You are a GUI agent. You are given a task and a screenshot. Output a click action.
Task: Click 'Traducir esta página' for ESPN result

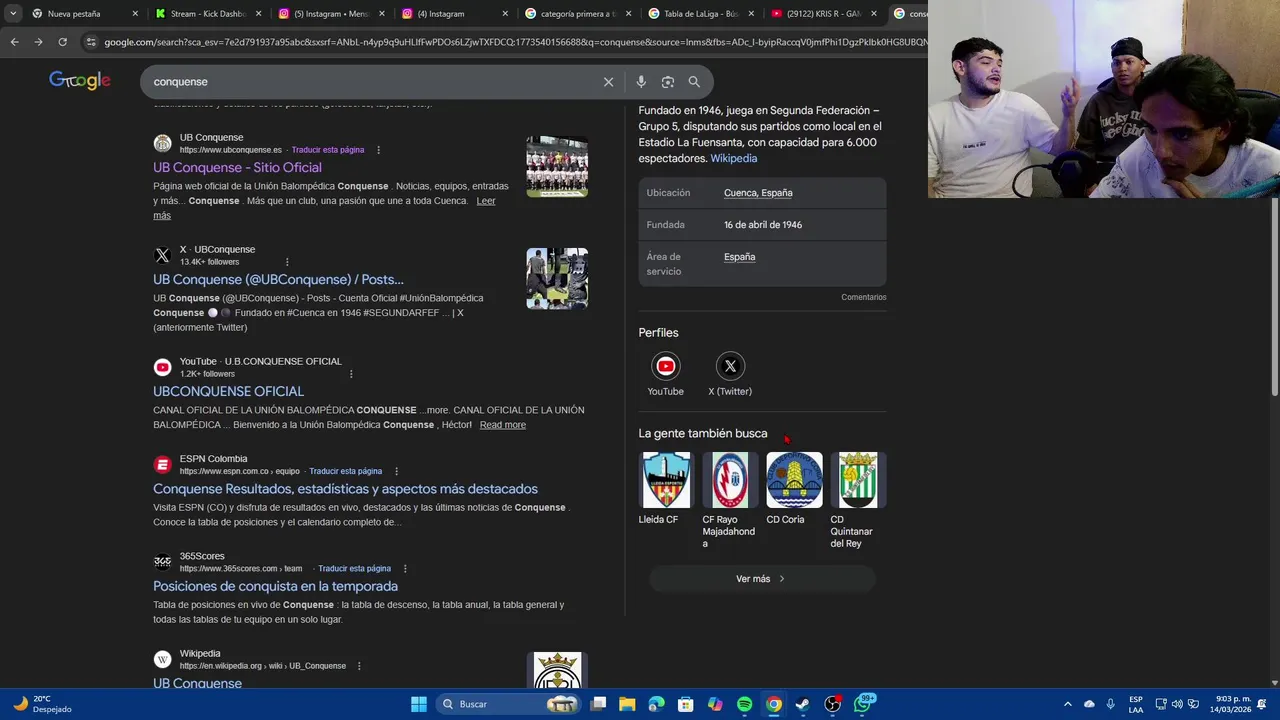coord(345,471)
